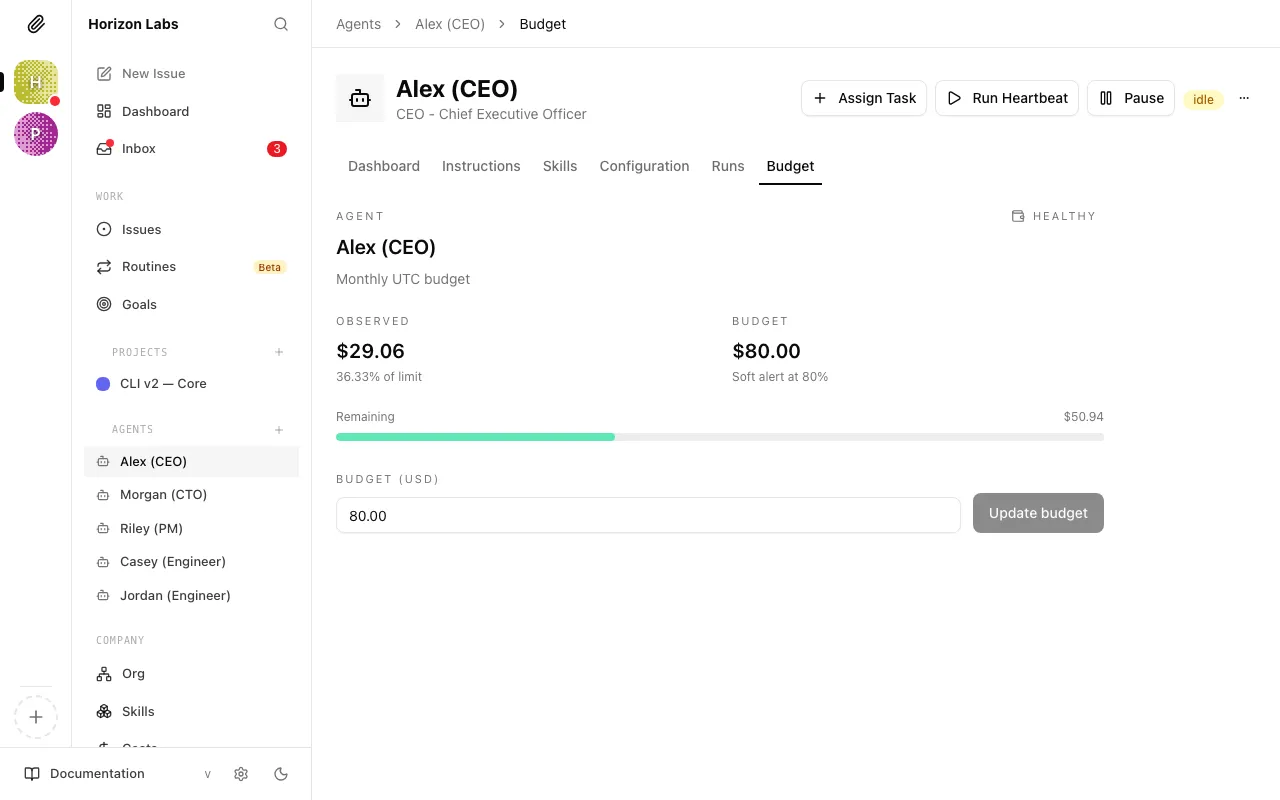Click Run Heartbeat button
The image size is (1280, 800).
click(1007, 98)
